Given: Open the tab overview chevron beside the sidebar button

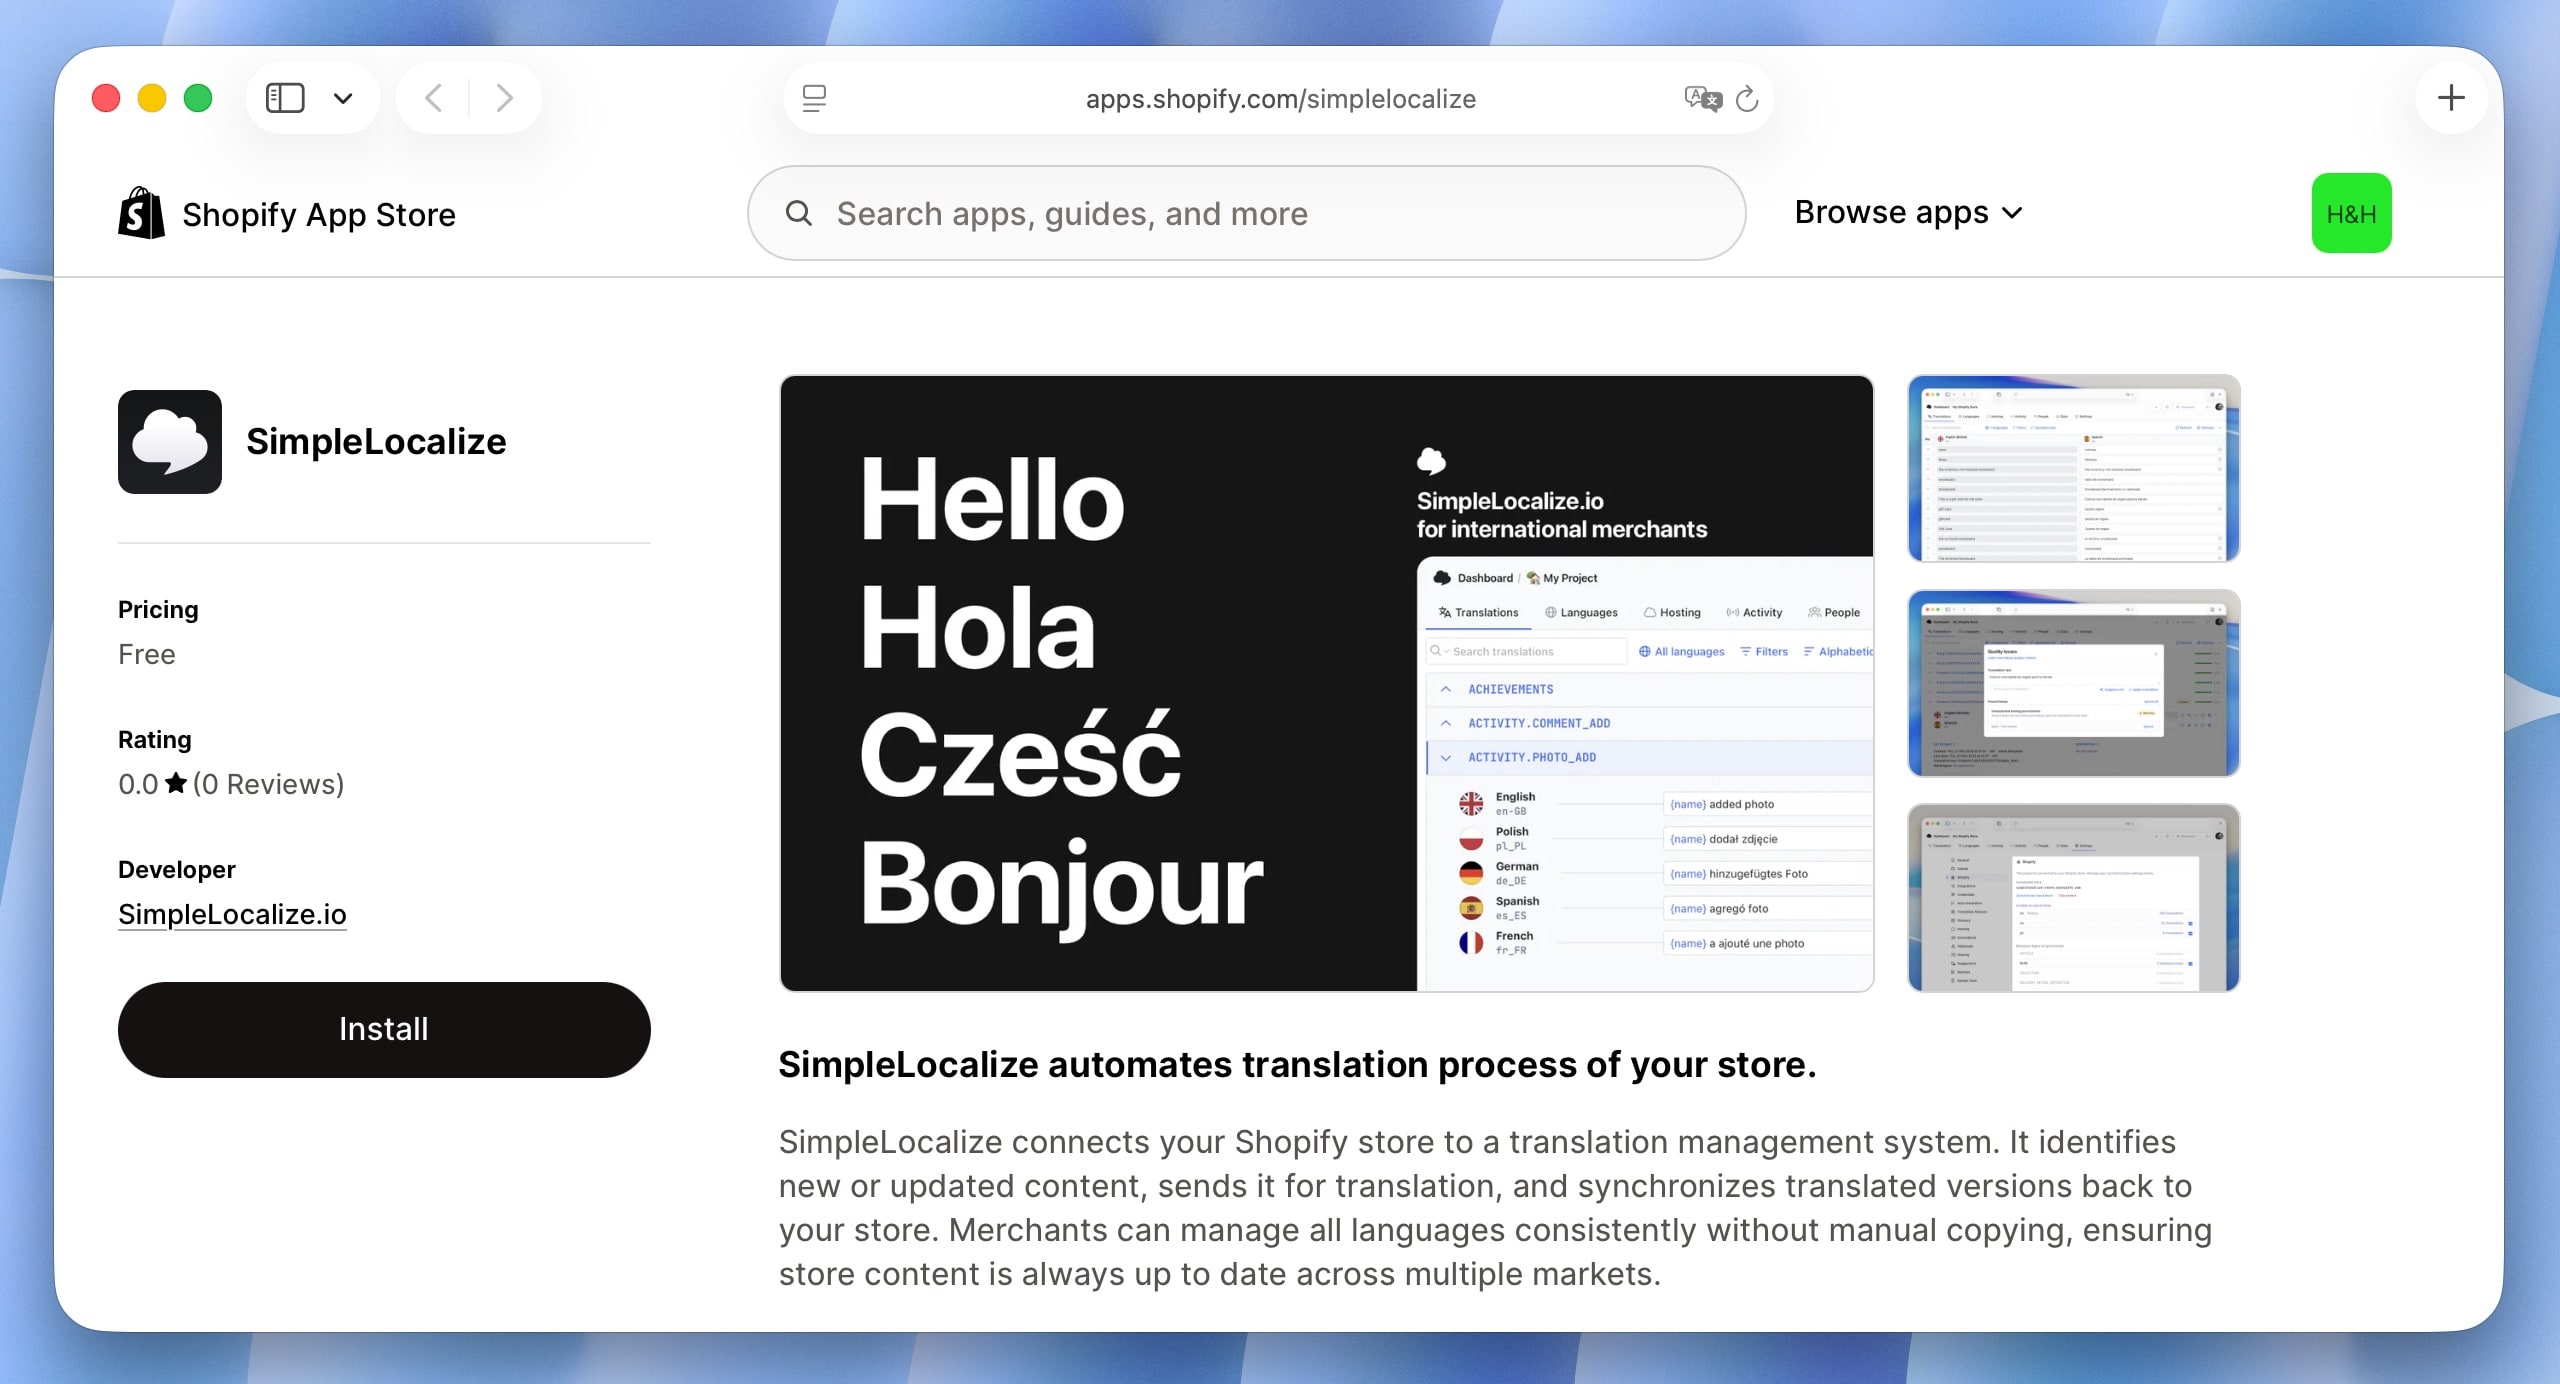Looking at the screenshot, I should [x=343, y=97].
